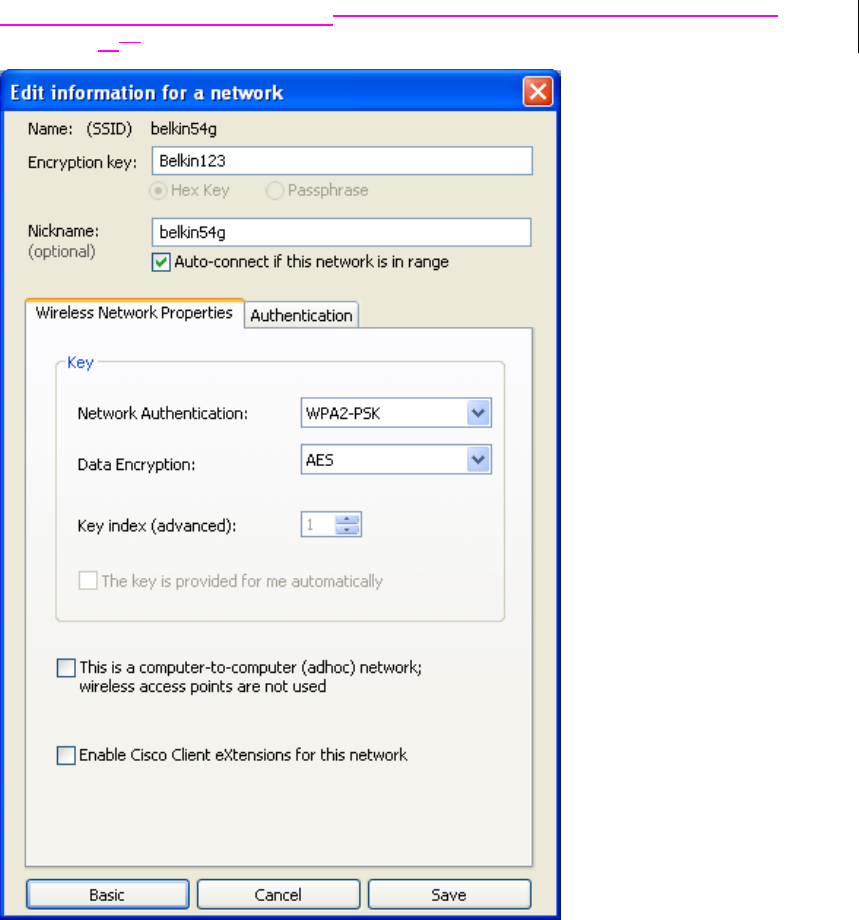Click the Data Encryption label
Image resolution: width=859 pixels, height=920 pixels.
pos(136,464)
